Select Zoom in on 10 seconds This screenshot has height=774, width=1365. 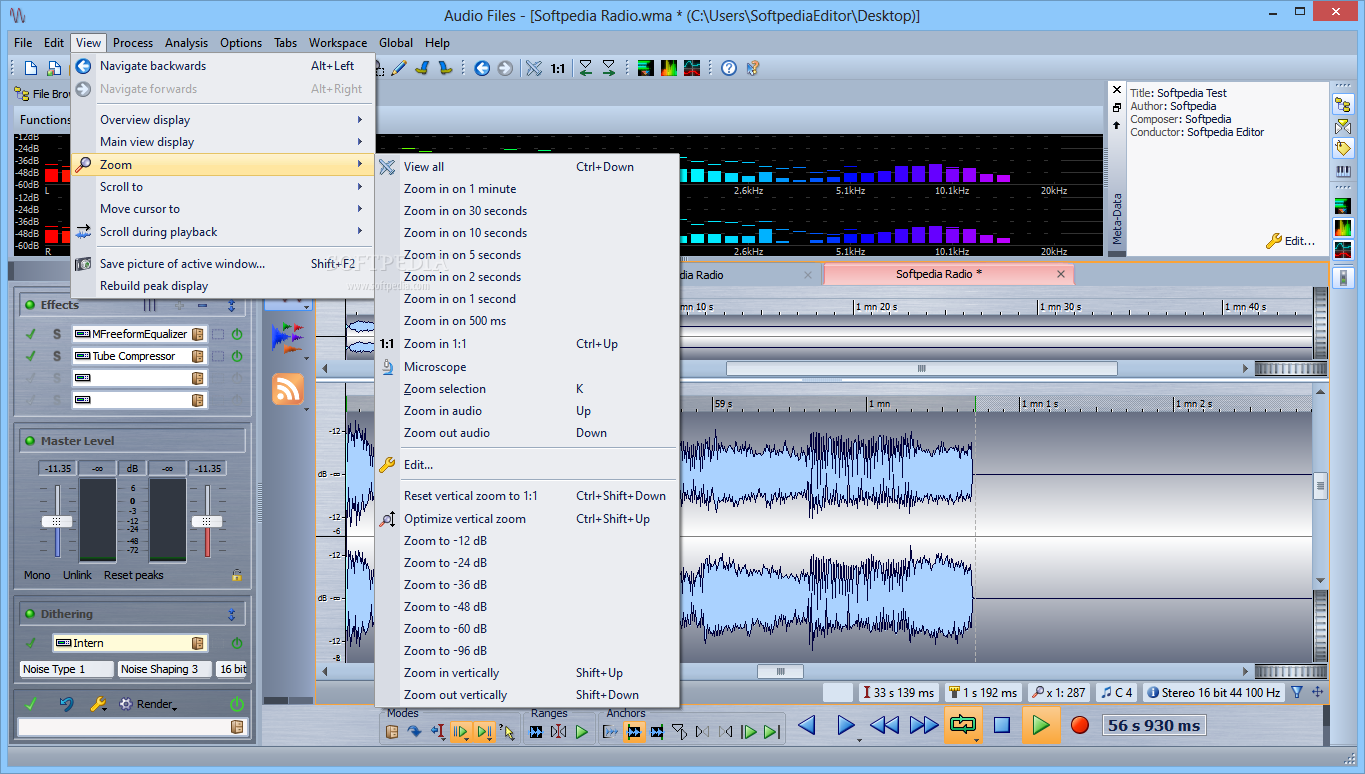(x=527, y=233)
